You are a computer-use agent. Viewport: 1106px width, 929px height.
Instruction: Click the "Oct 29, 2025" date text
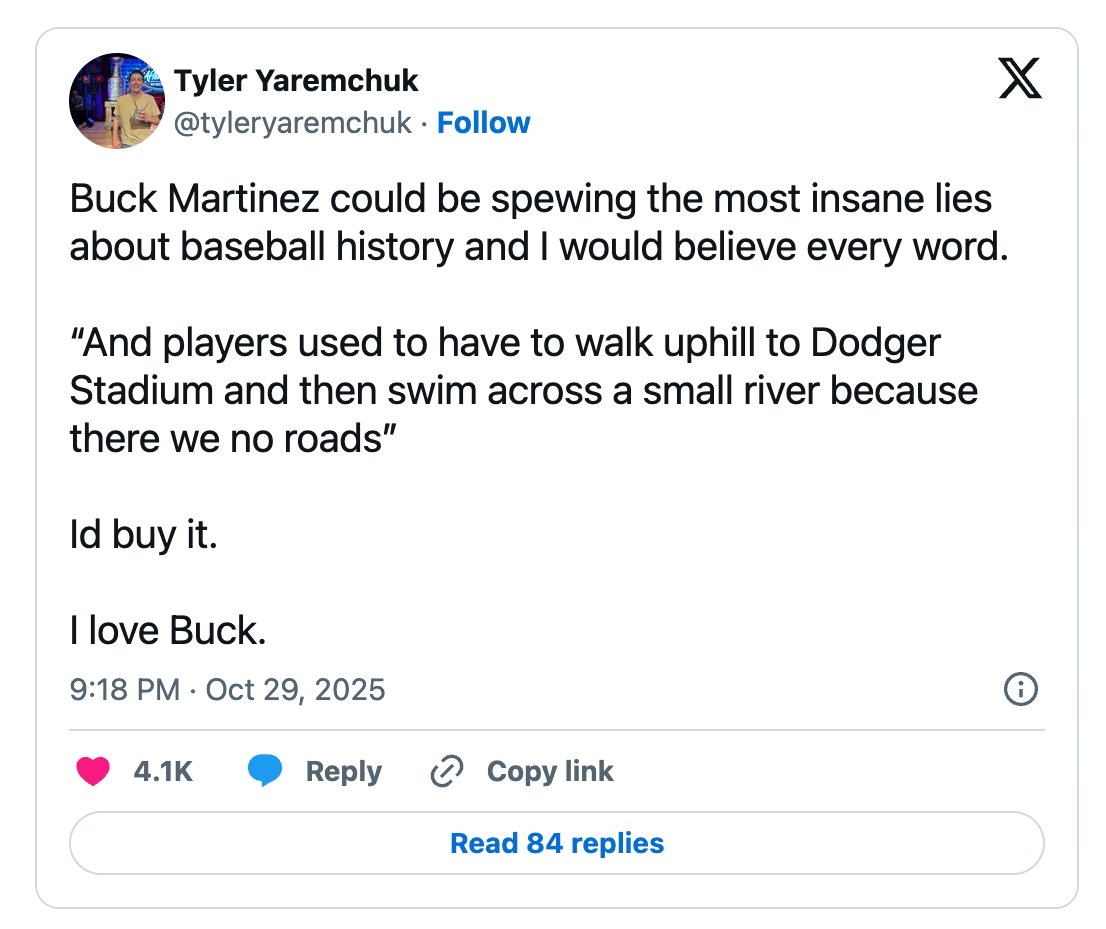pyautogui.click(x=295, y=690)
